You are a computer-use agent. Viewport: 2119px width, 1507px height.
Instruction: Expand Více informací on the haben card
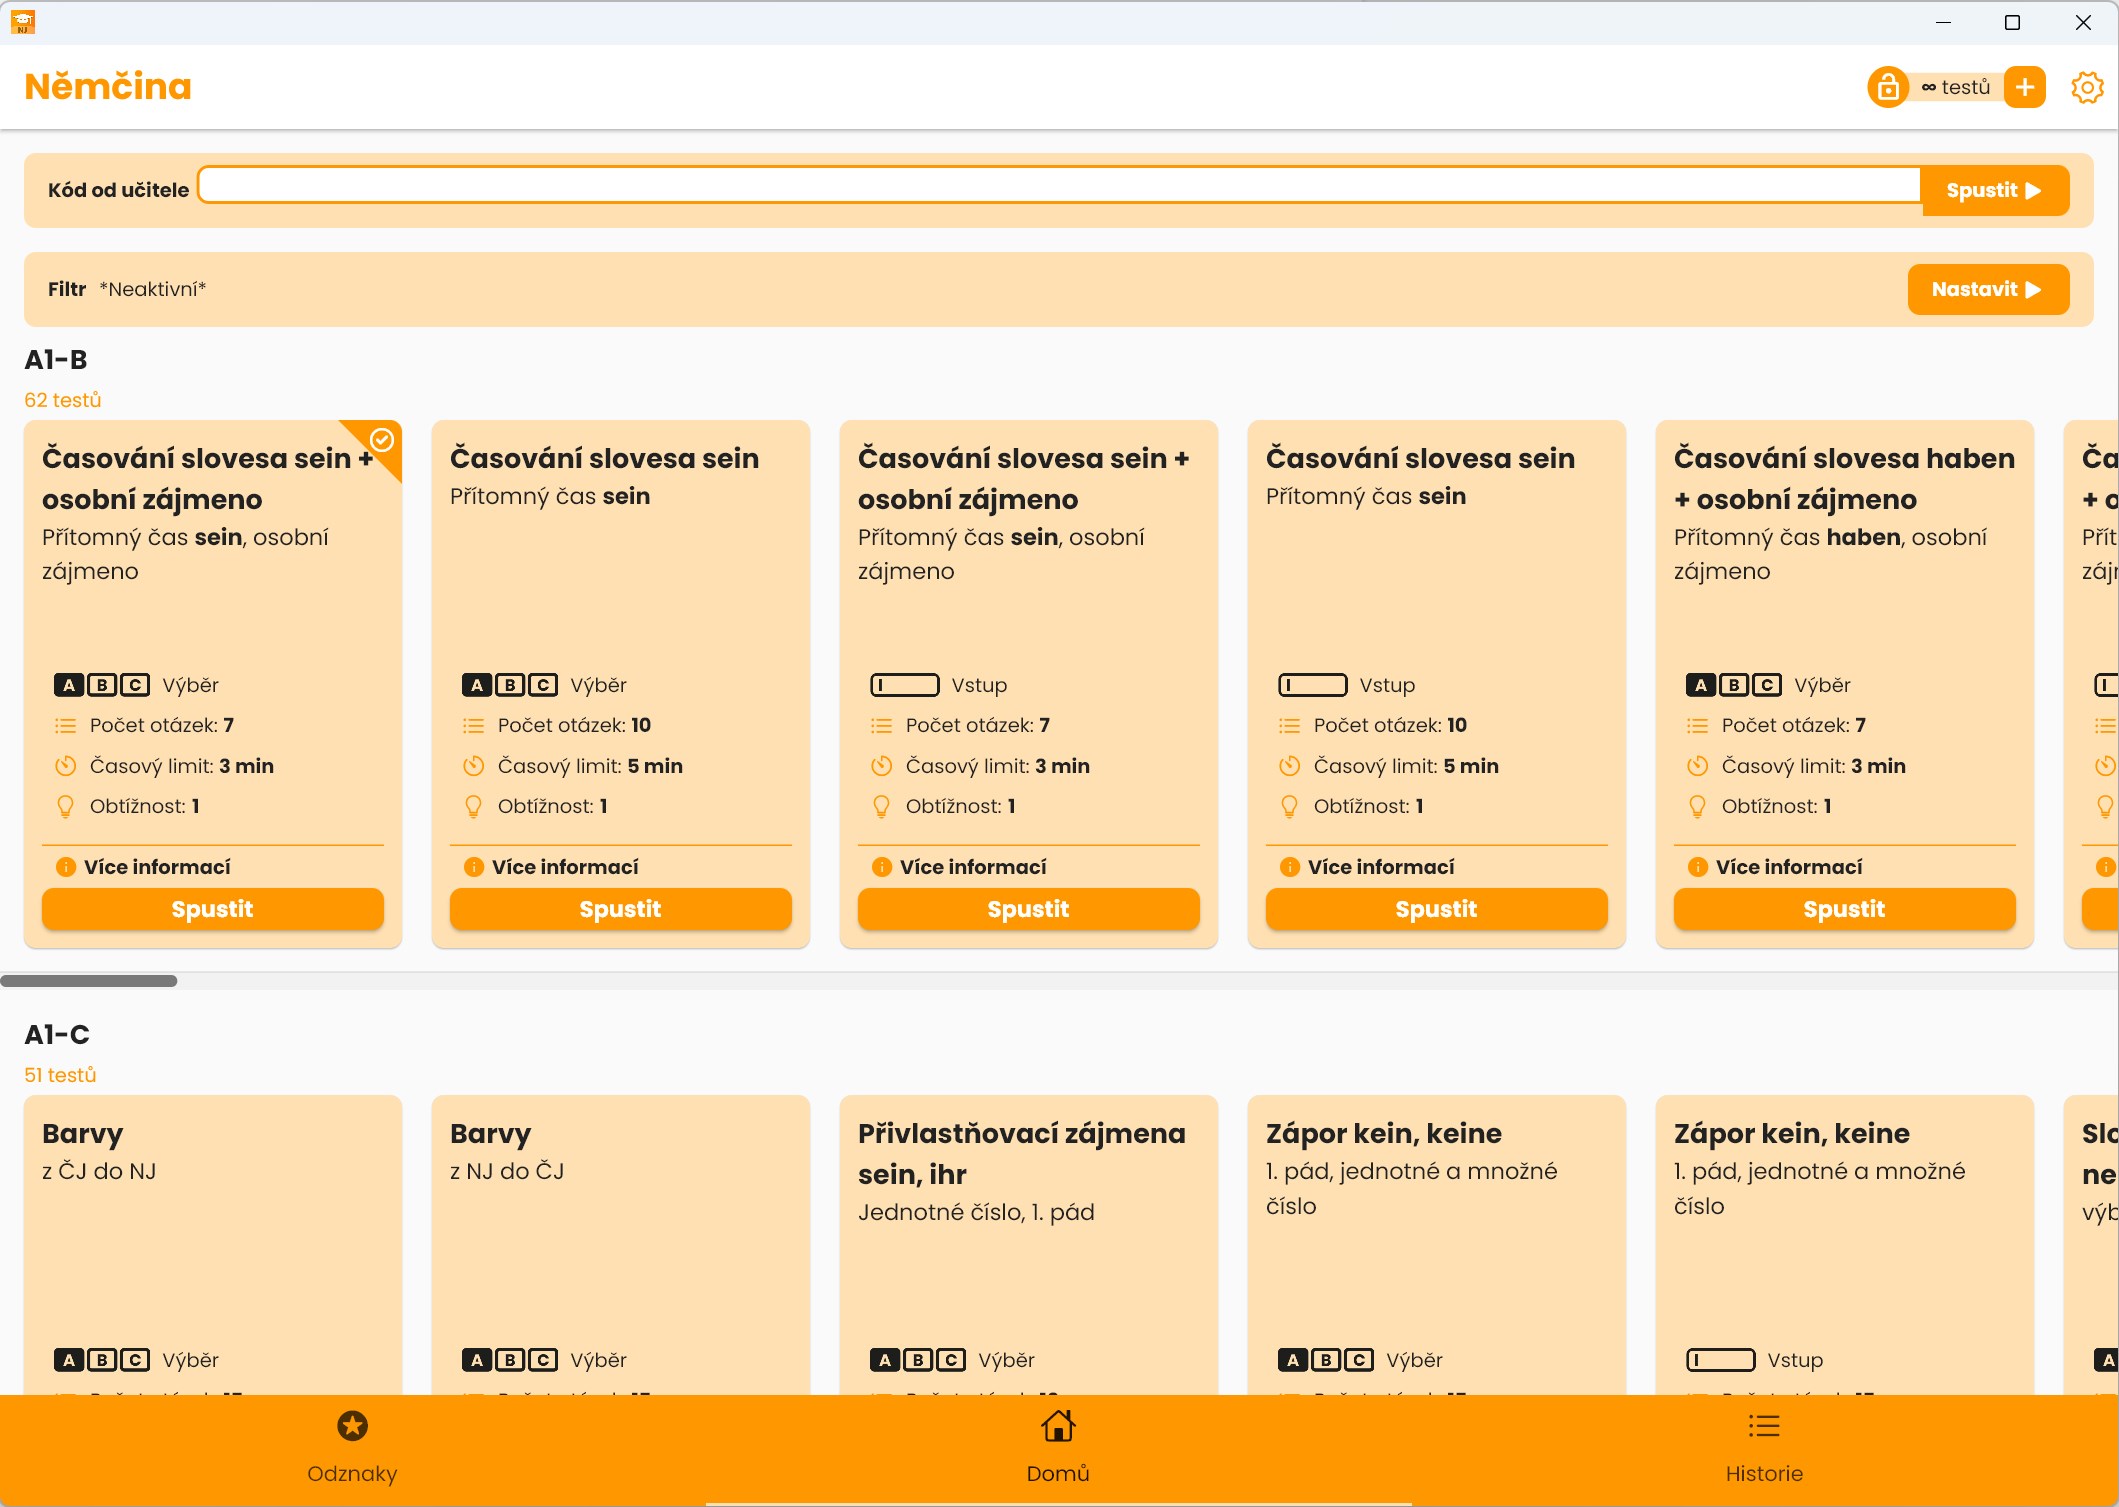pos(1788,867)
